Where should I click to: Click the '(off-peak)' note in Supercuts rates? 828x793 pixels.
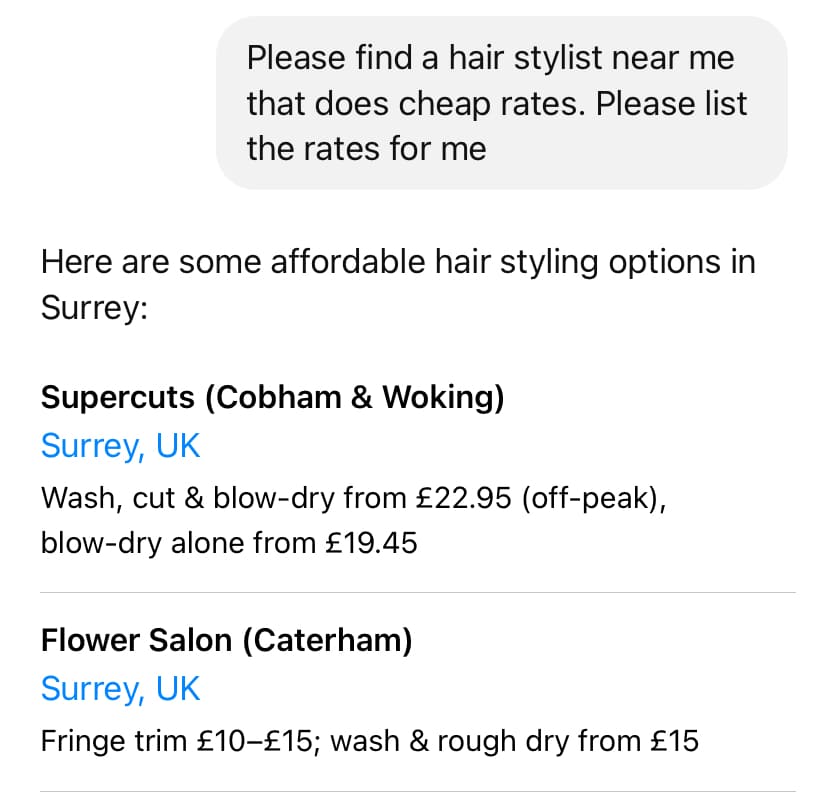594,498
